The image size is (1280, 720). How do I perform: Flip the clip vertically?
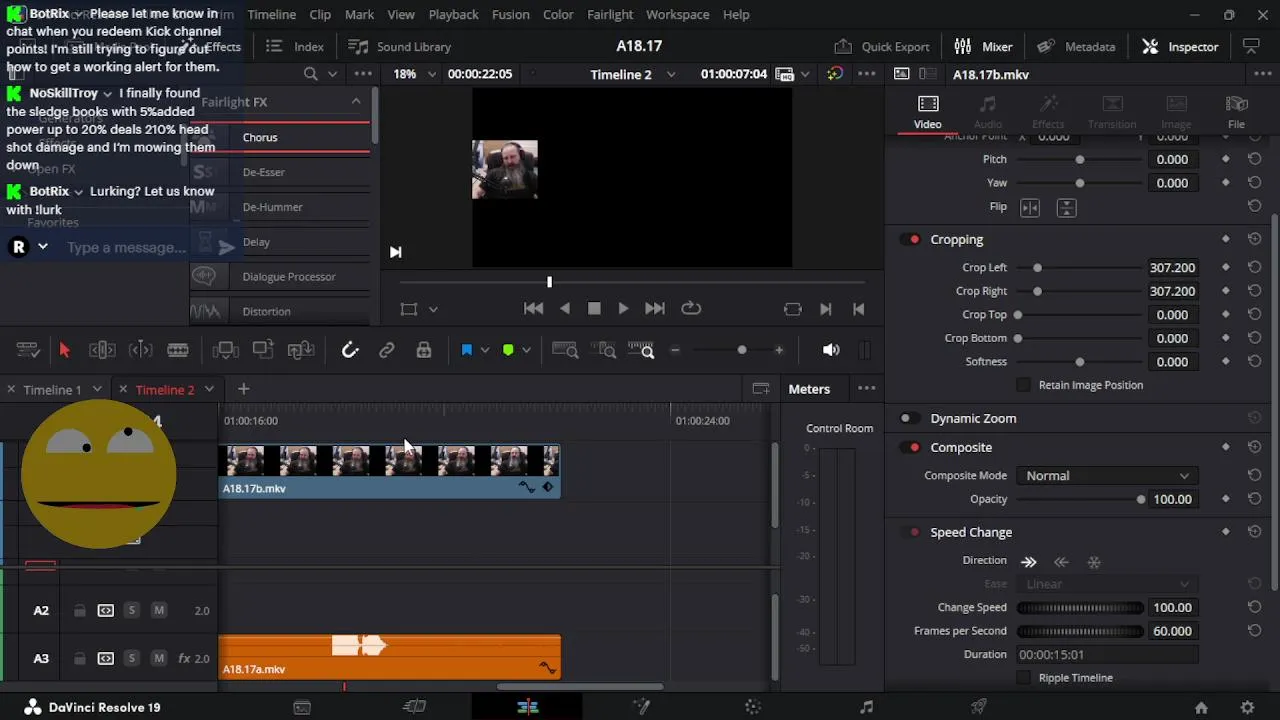pyautogui.click(x=1067, y=207)
